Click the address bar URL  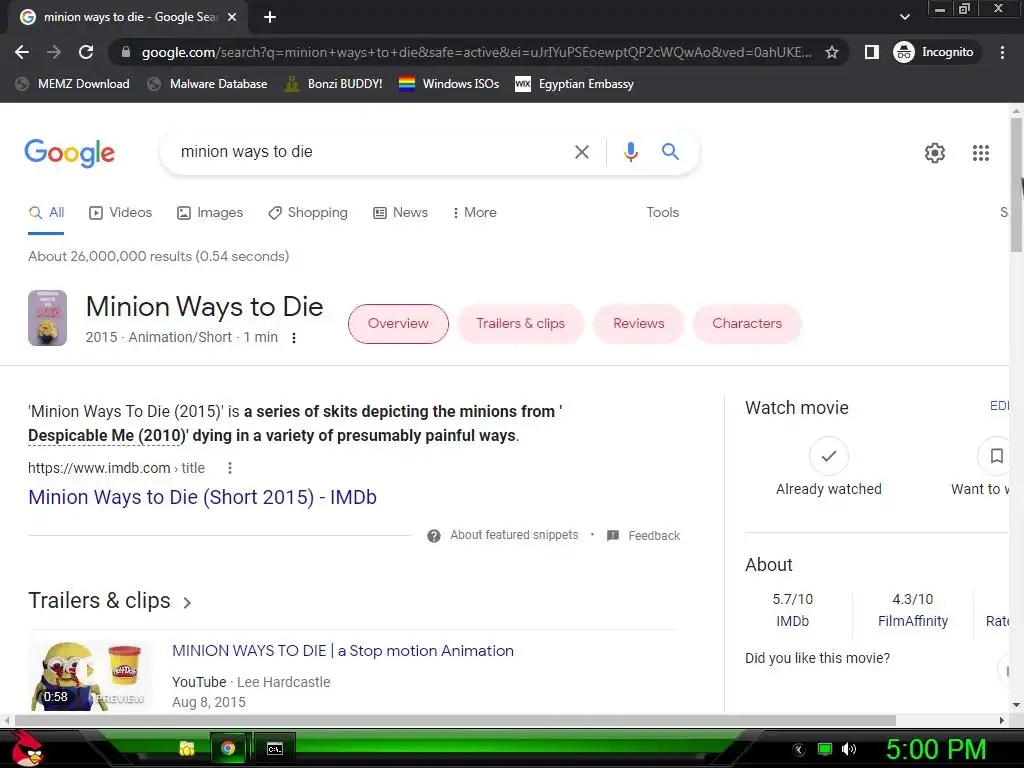476,52
